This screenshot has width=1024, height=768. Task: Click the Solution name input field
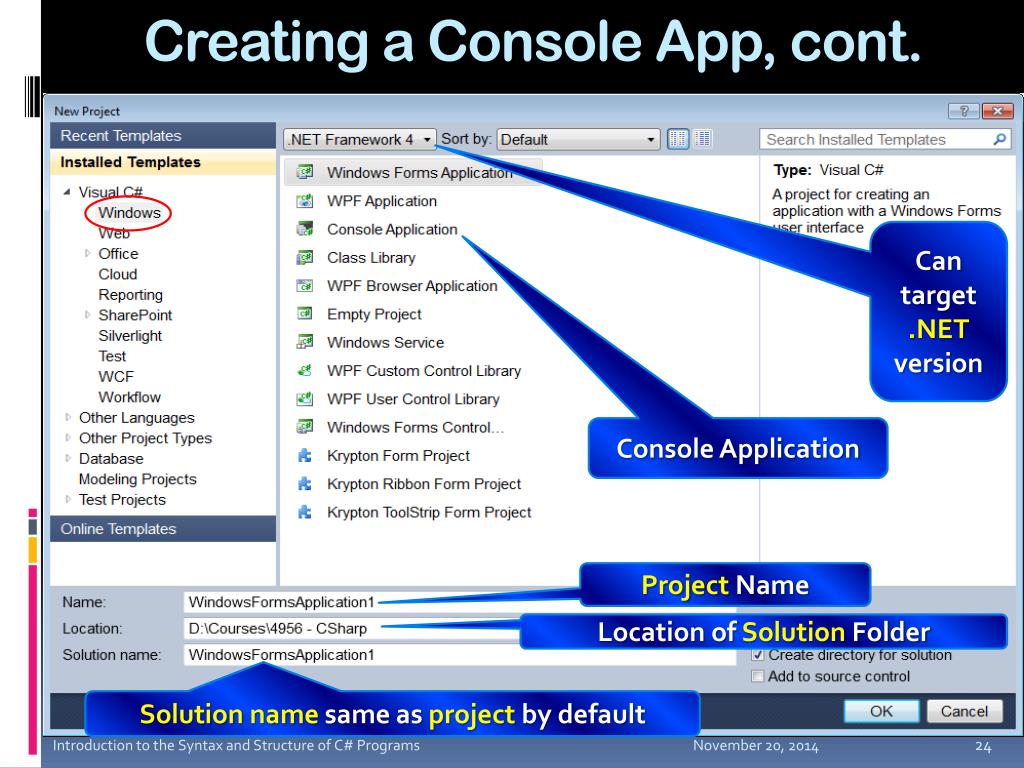pos(460,654)
